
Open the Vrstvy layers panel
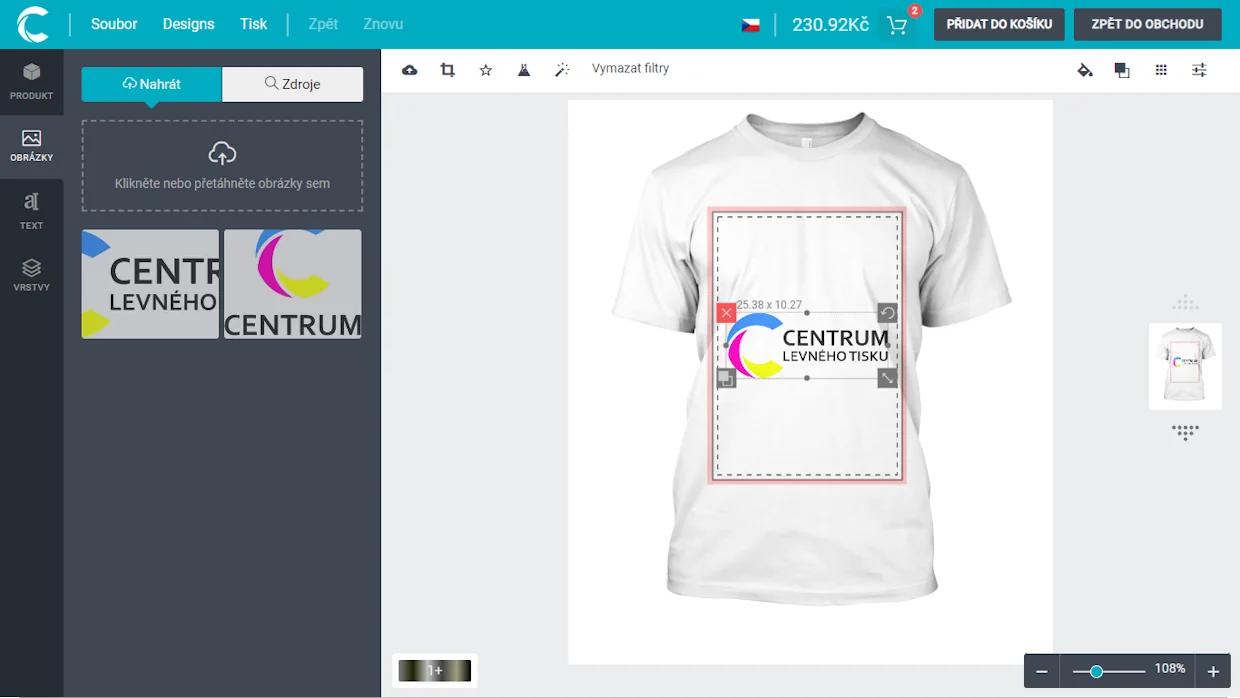(32, 275)
